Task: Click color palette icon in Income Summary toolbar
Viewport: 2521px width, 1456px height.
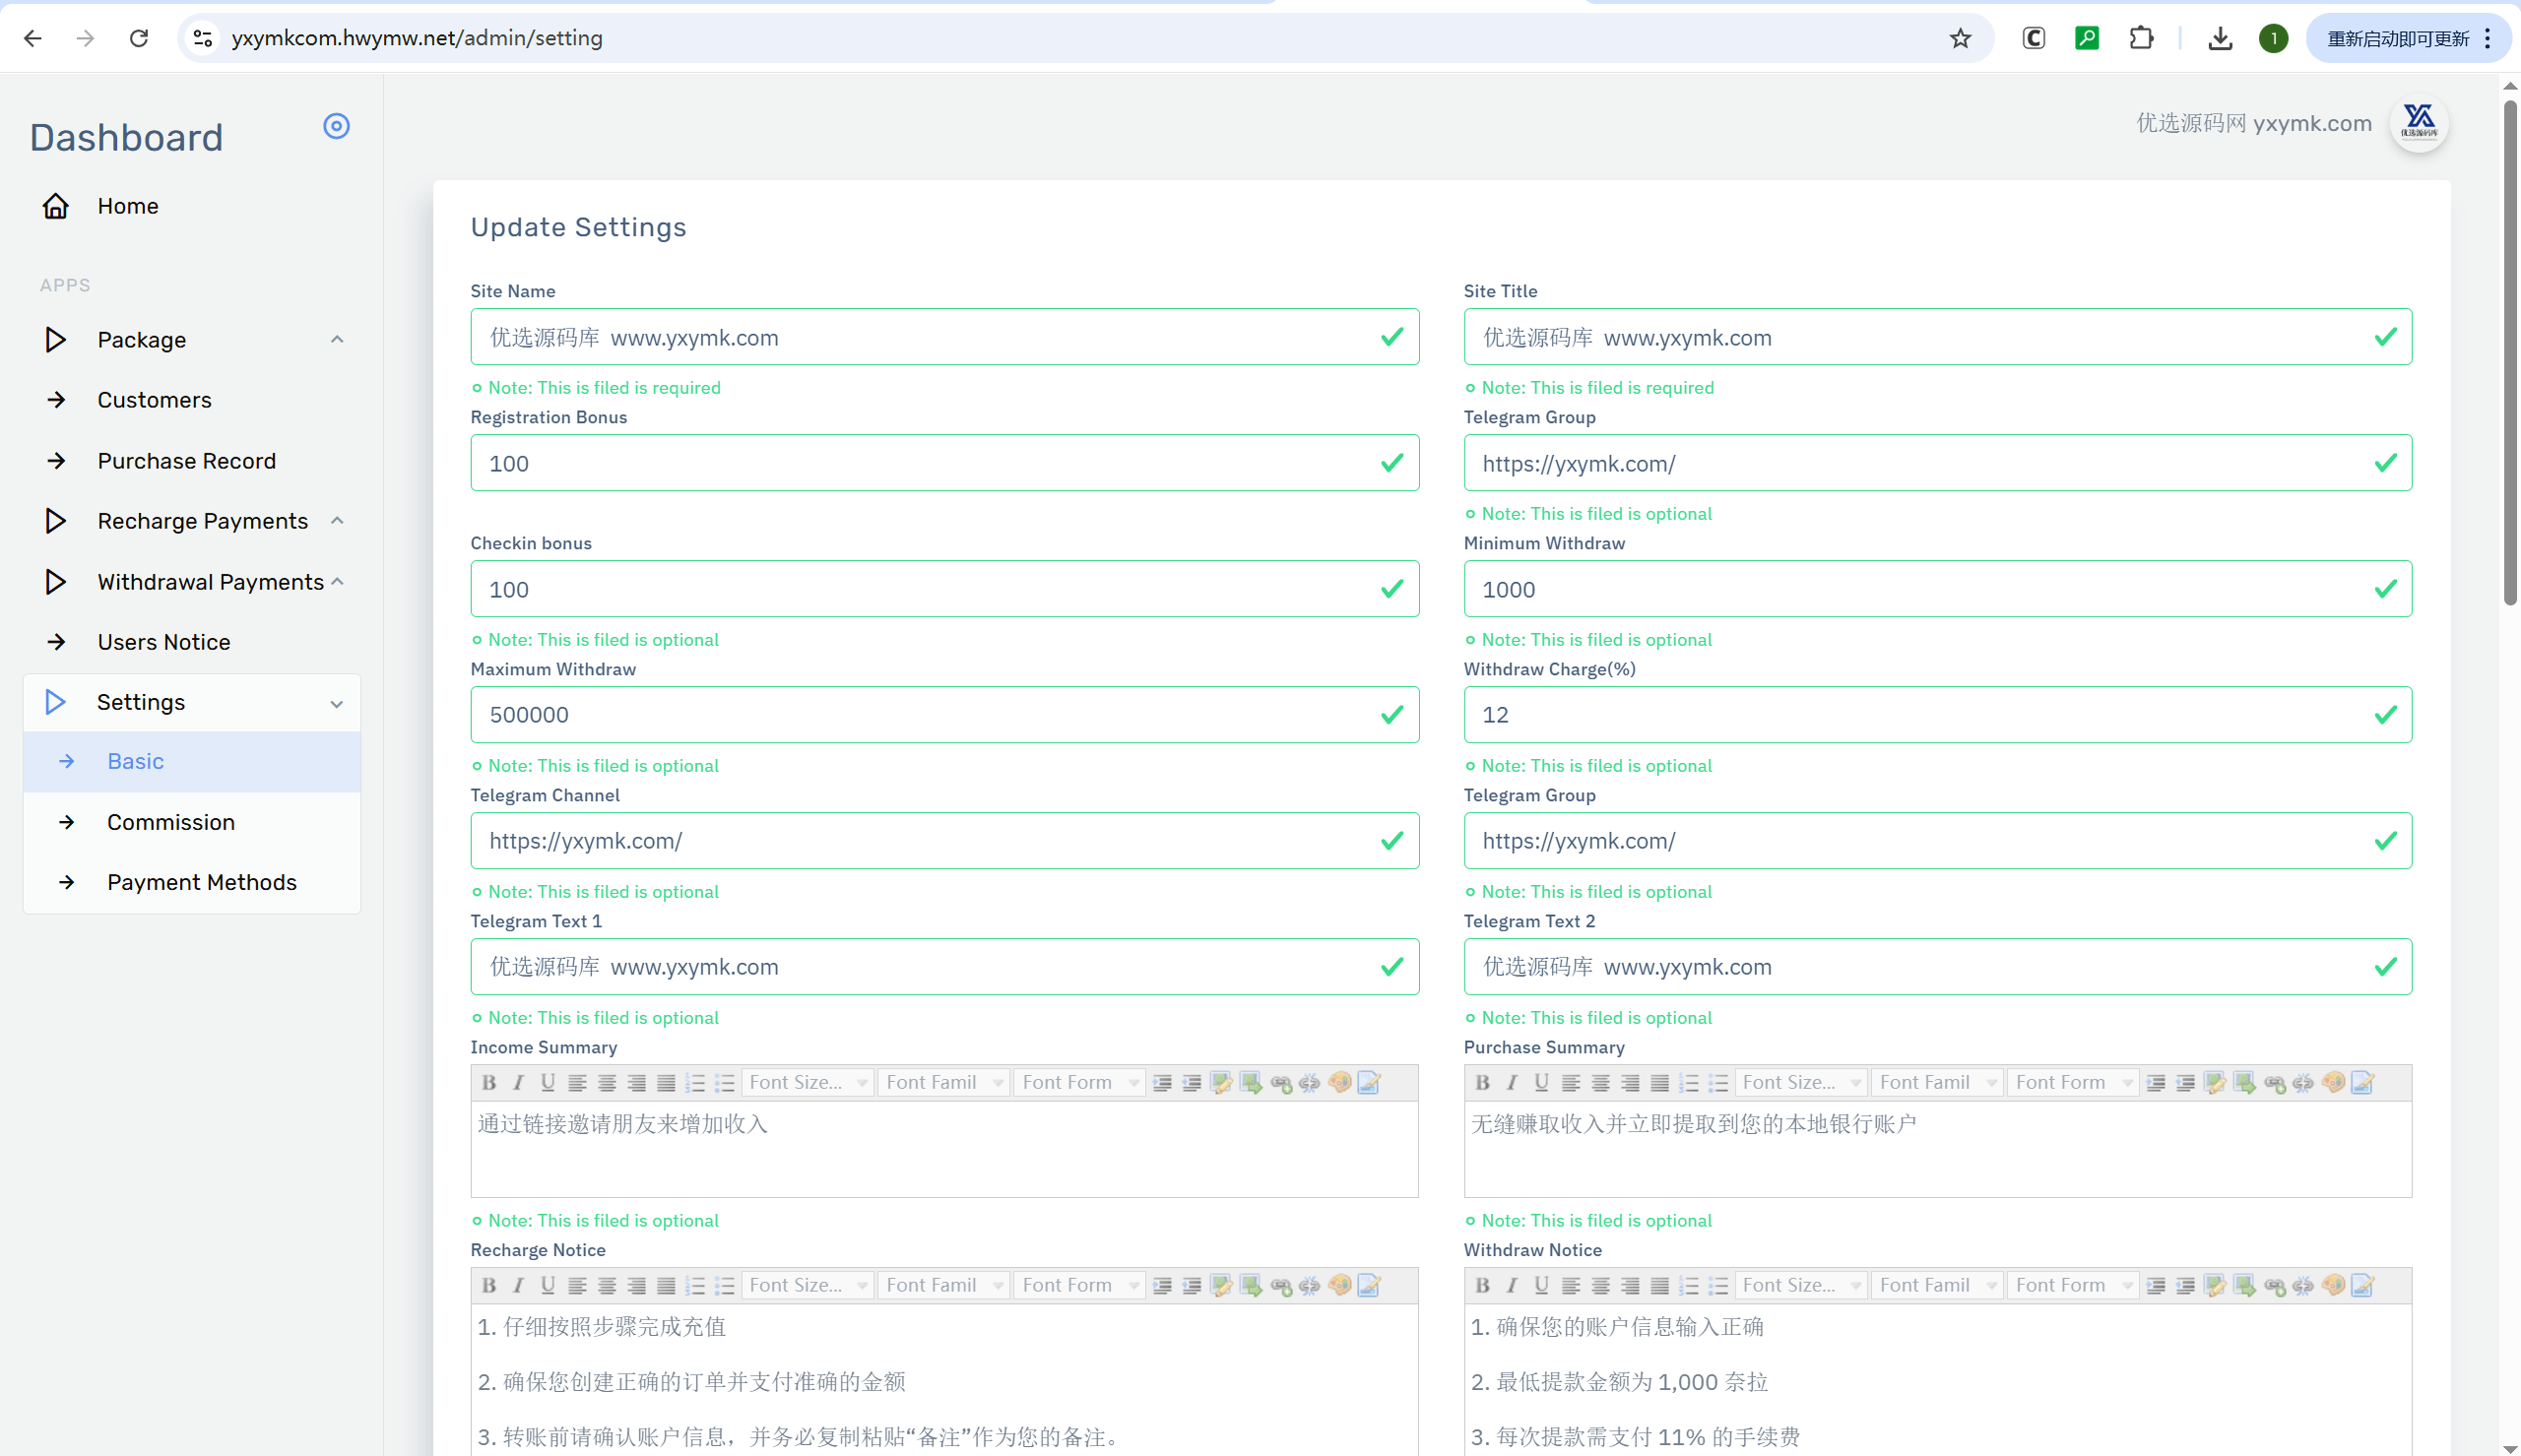Action: [1339, 1082]
